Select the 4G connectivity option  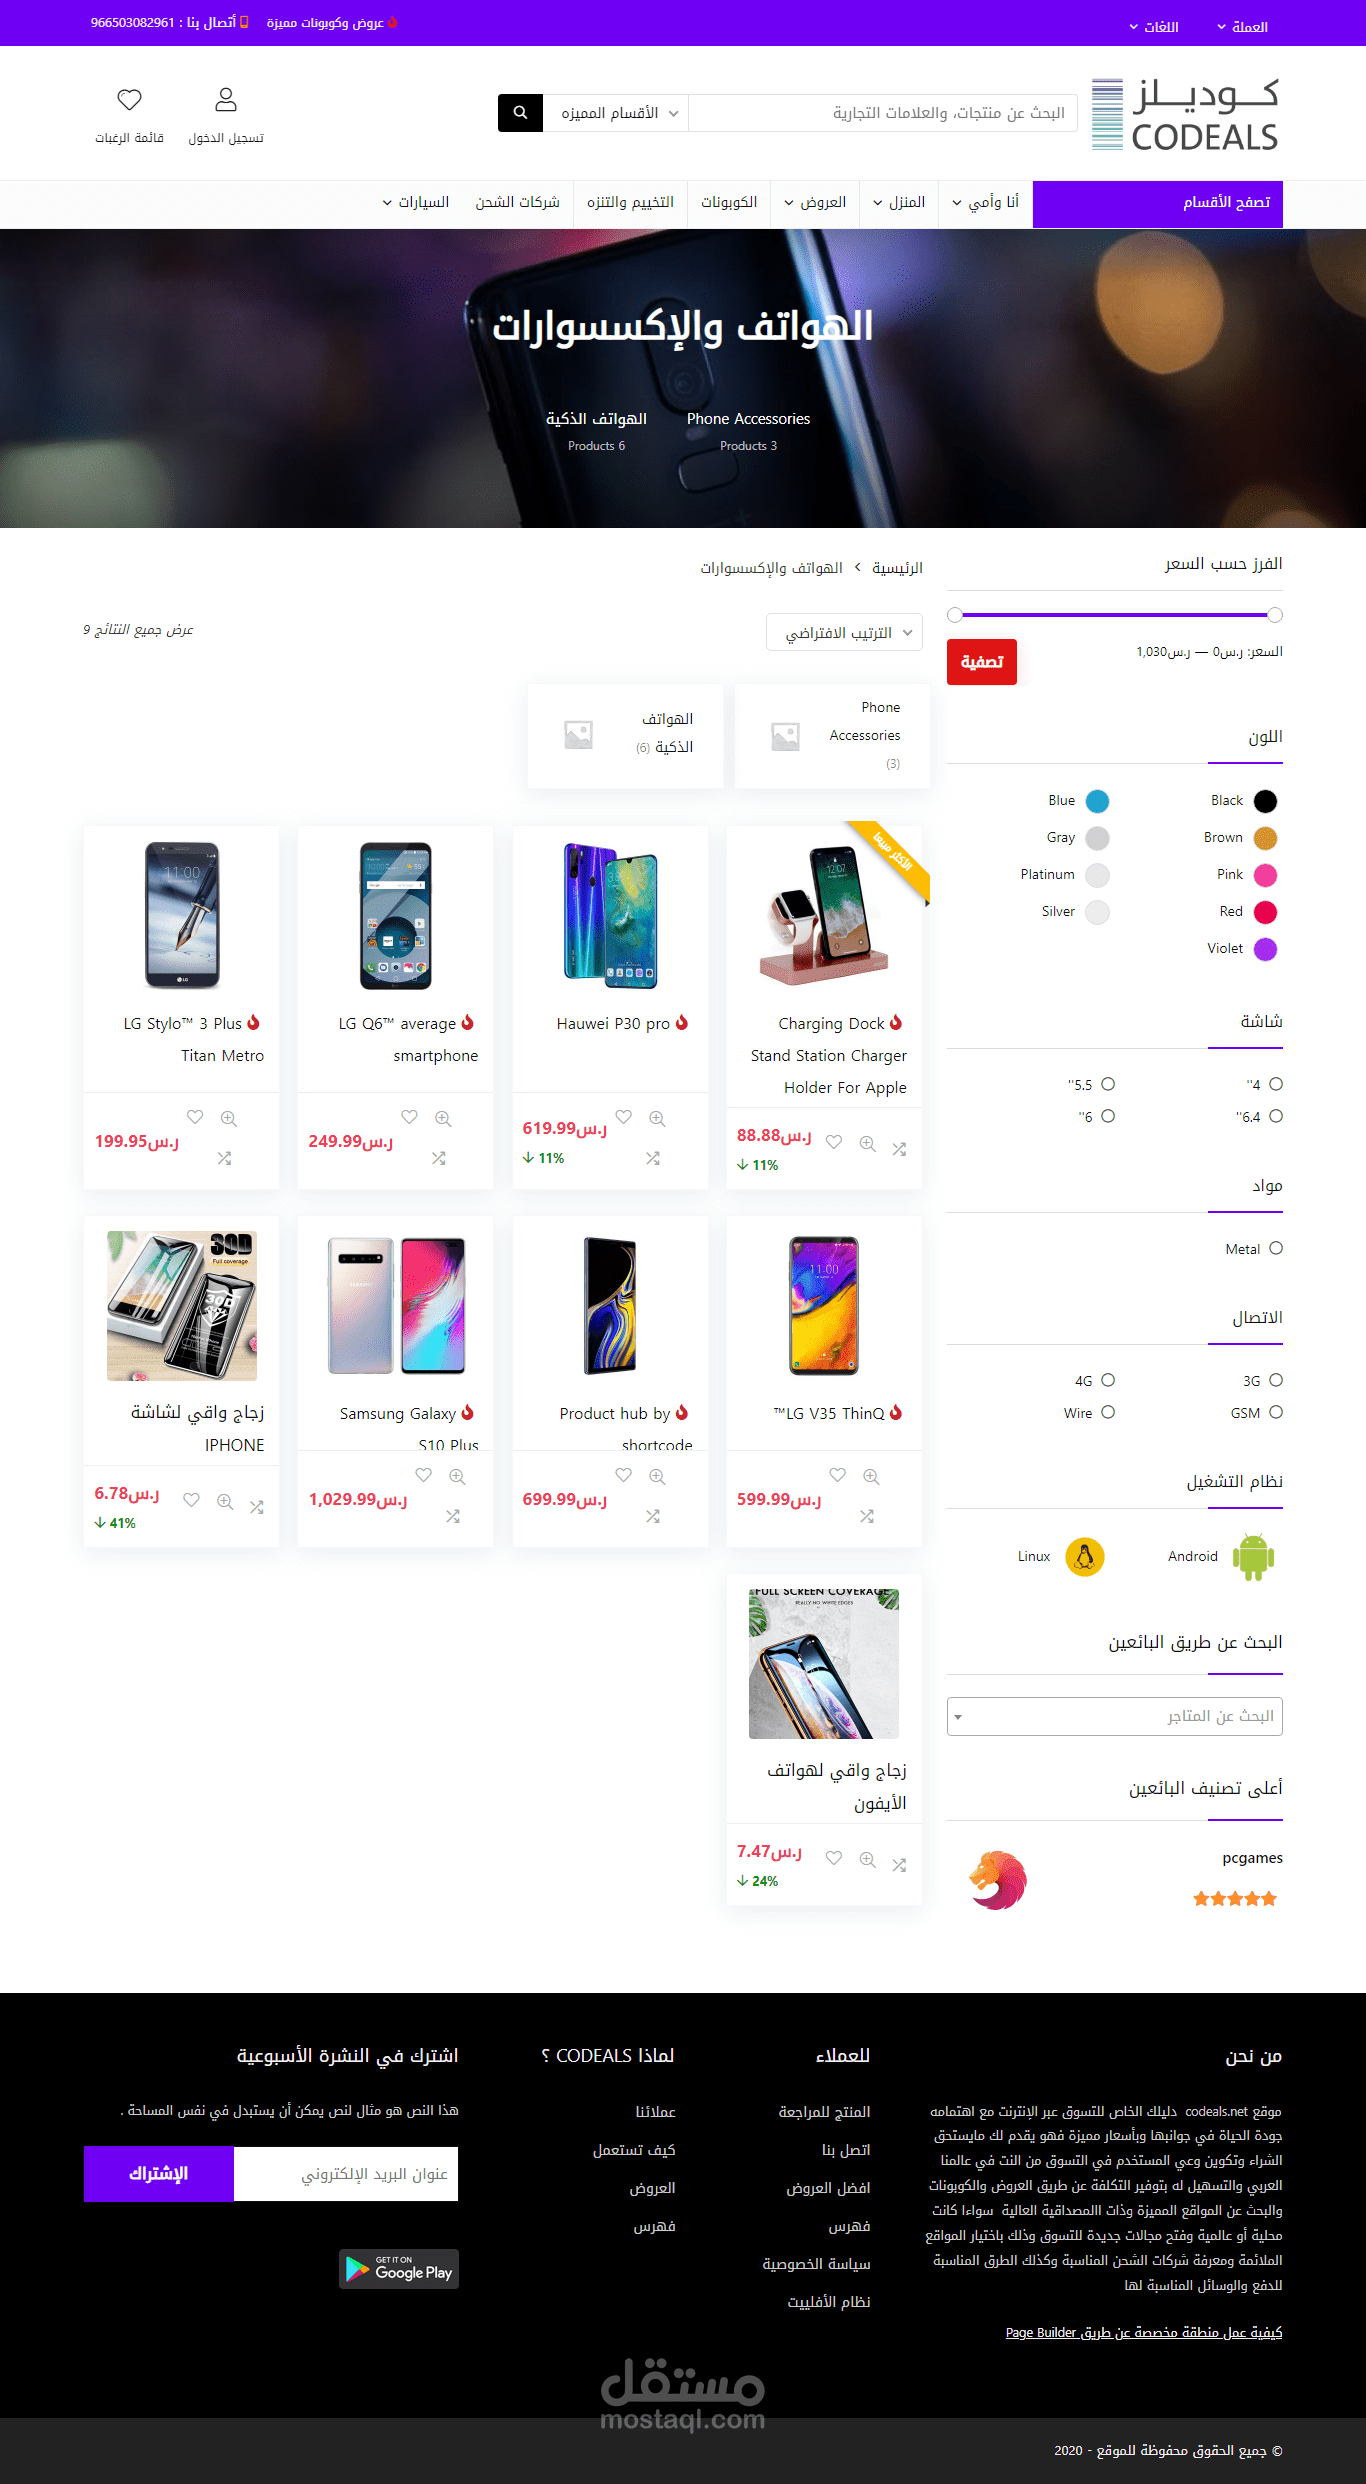tap(1108, 1380)
